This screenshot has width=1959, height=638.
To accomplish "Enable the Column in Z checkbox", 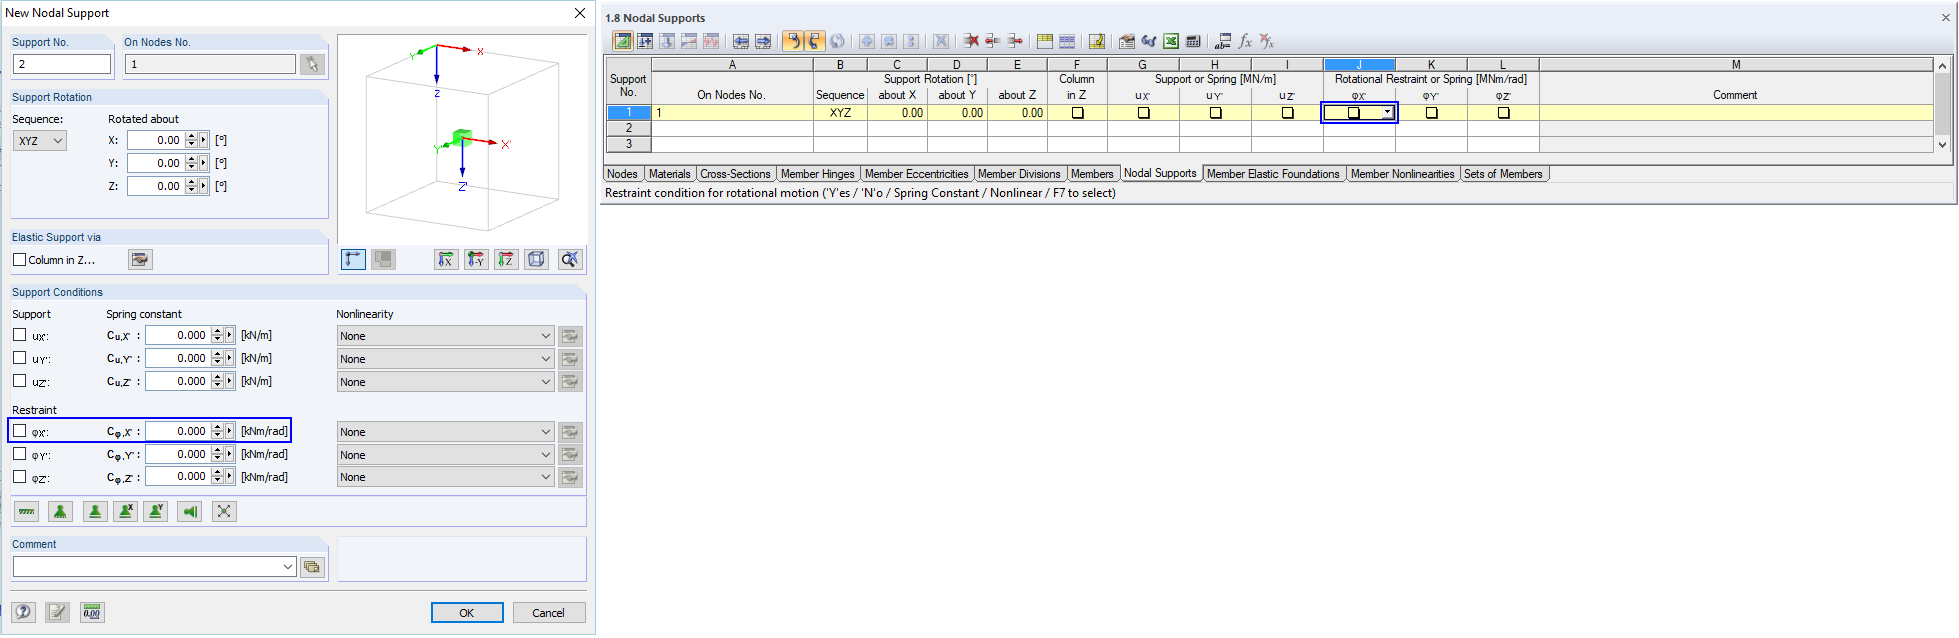I will pyautogui.click(x=19, y=260).
